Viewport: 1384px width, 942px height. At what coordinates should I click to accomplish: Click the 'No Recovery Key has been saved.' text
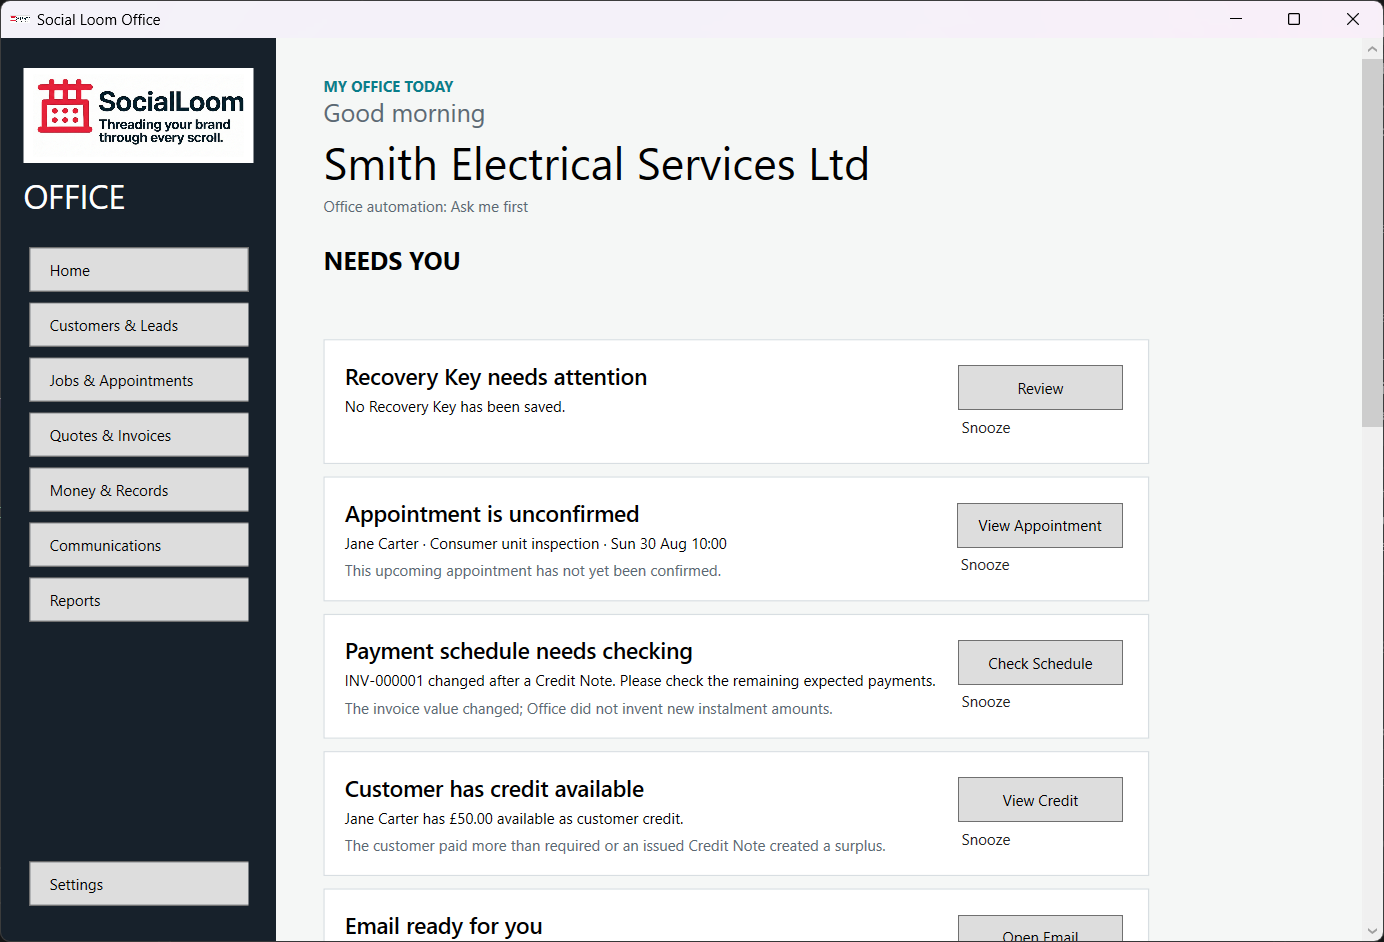(455, 407)
